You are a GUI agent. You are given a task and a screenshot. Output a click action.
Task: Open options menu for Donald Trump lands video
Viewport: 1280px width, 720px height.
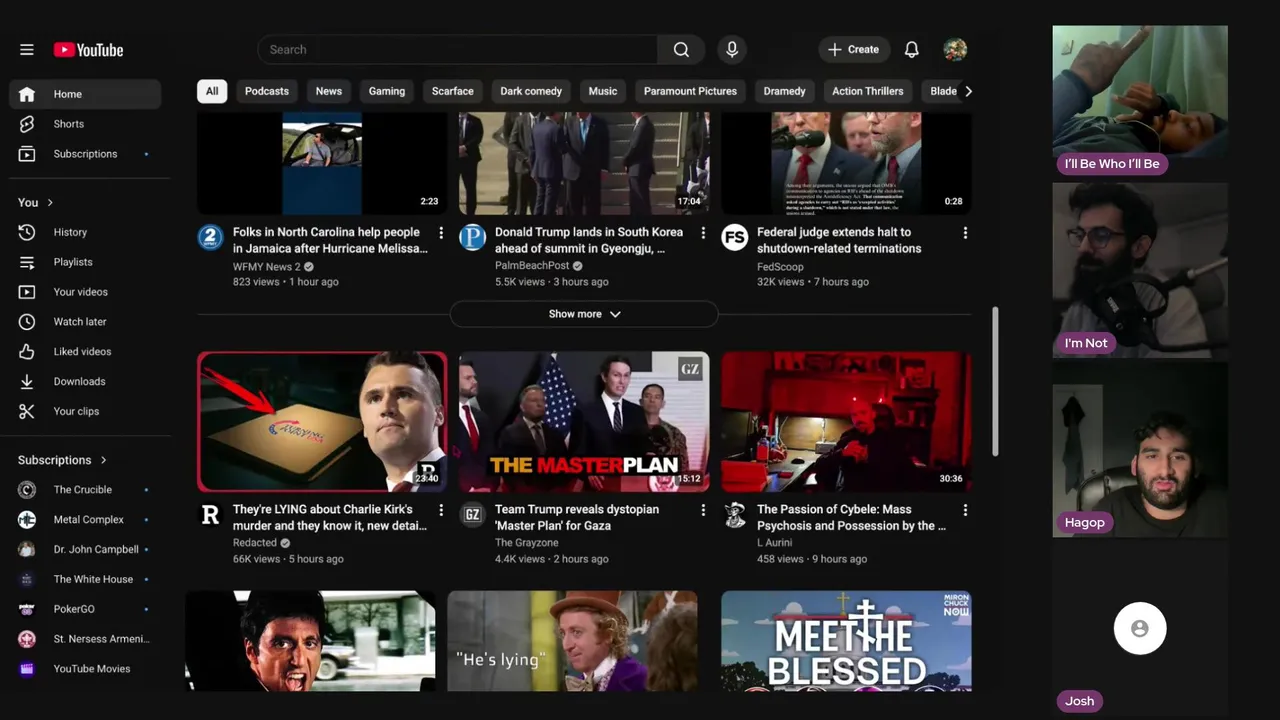pos(703,233)
